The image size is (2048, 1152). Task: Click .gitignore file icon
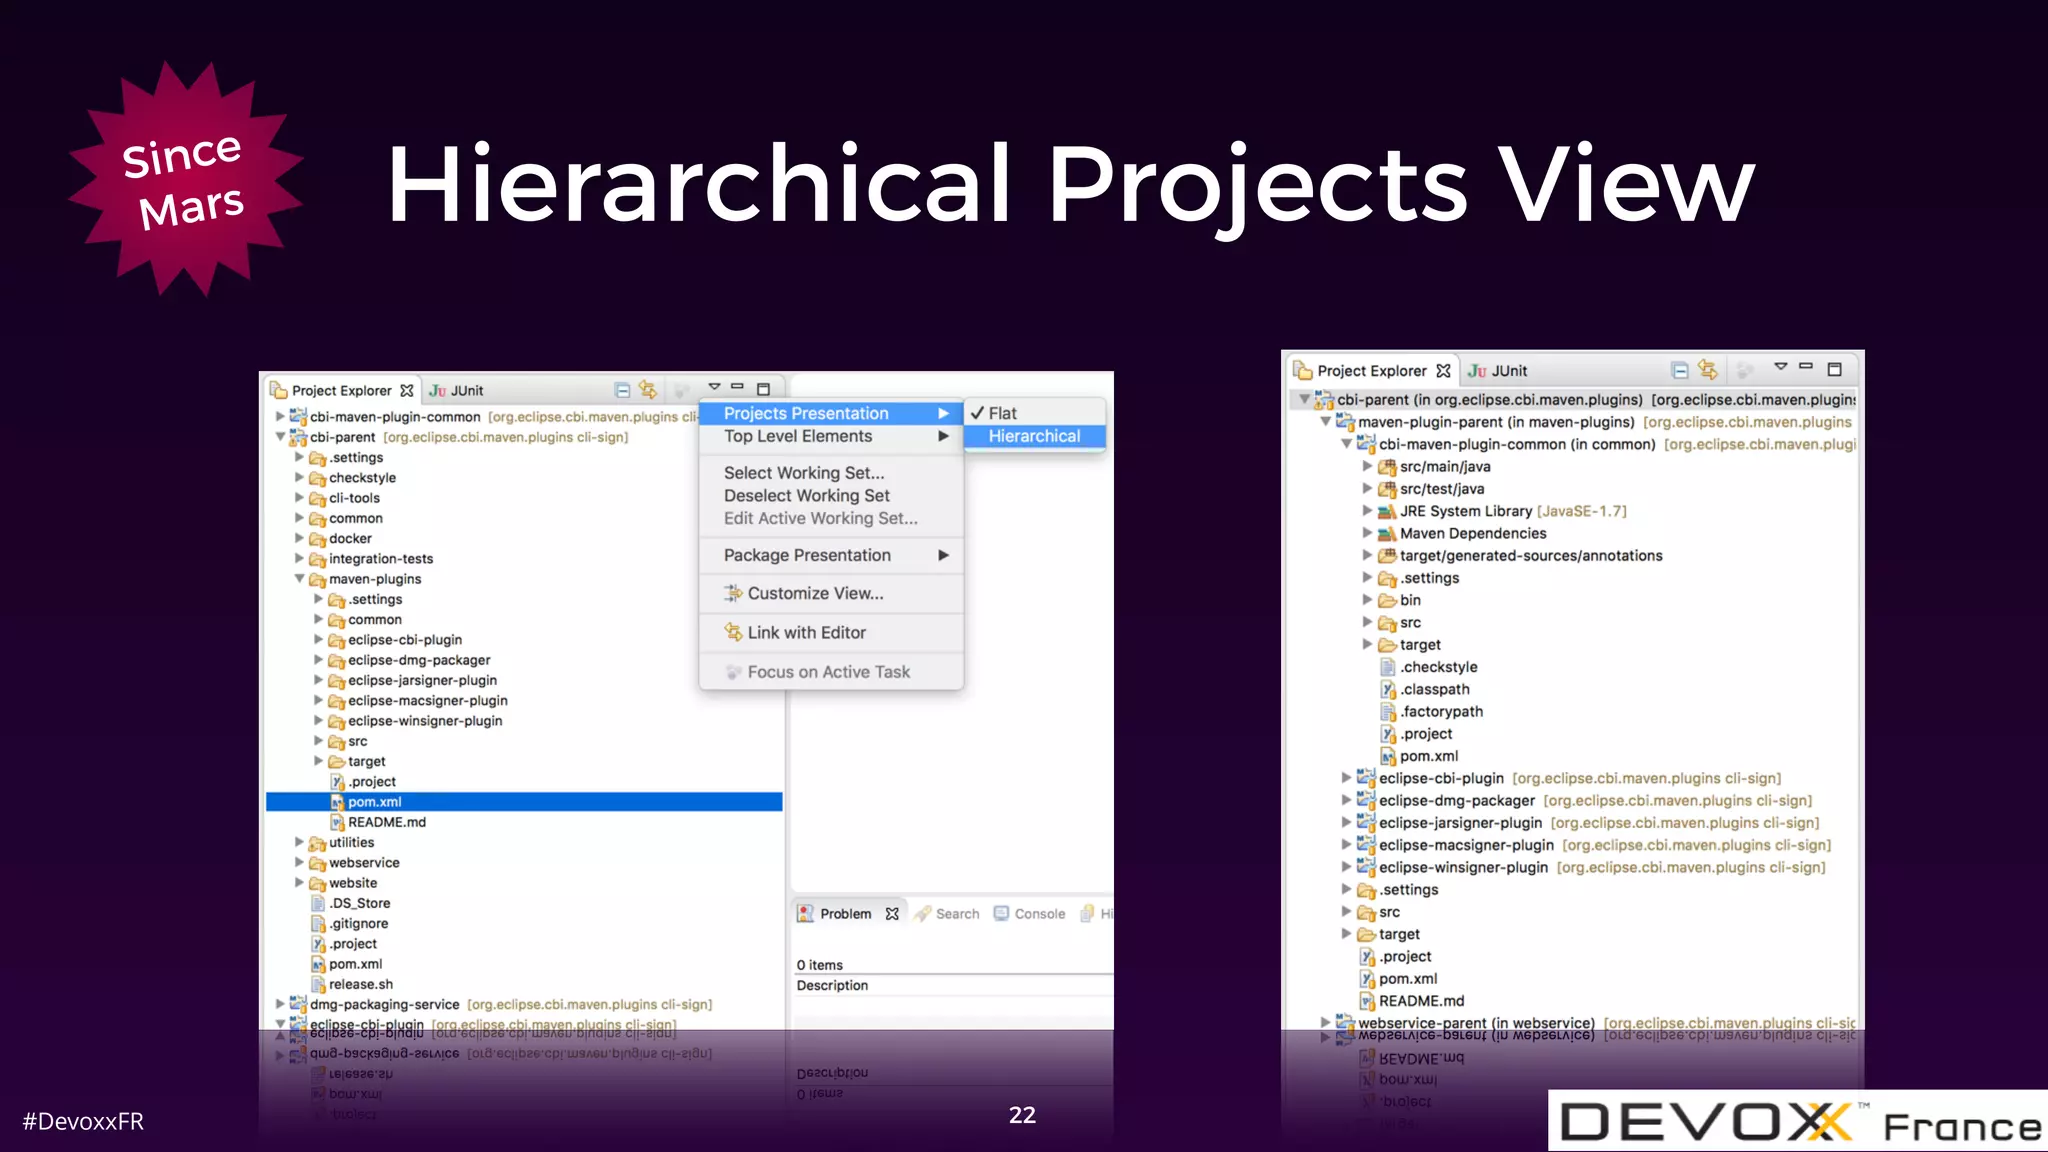(318, 924)
